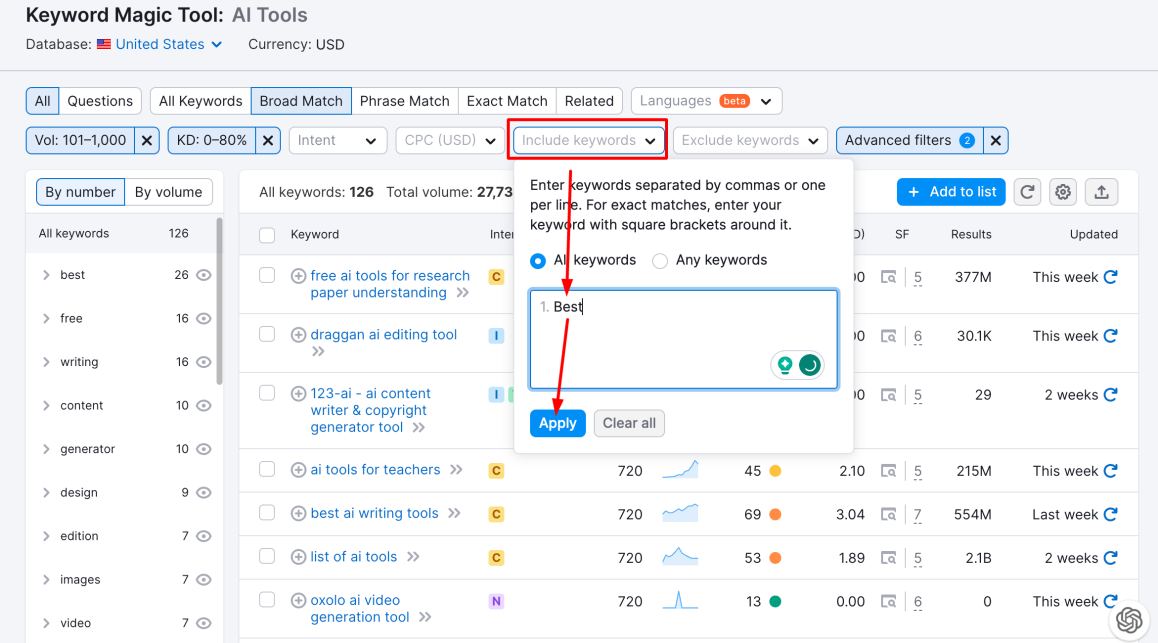Screen dimensions: 1158x643
Task: Check the 'list of ai tools' checkbox
Action: click(x=267, y=556)
